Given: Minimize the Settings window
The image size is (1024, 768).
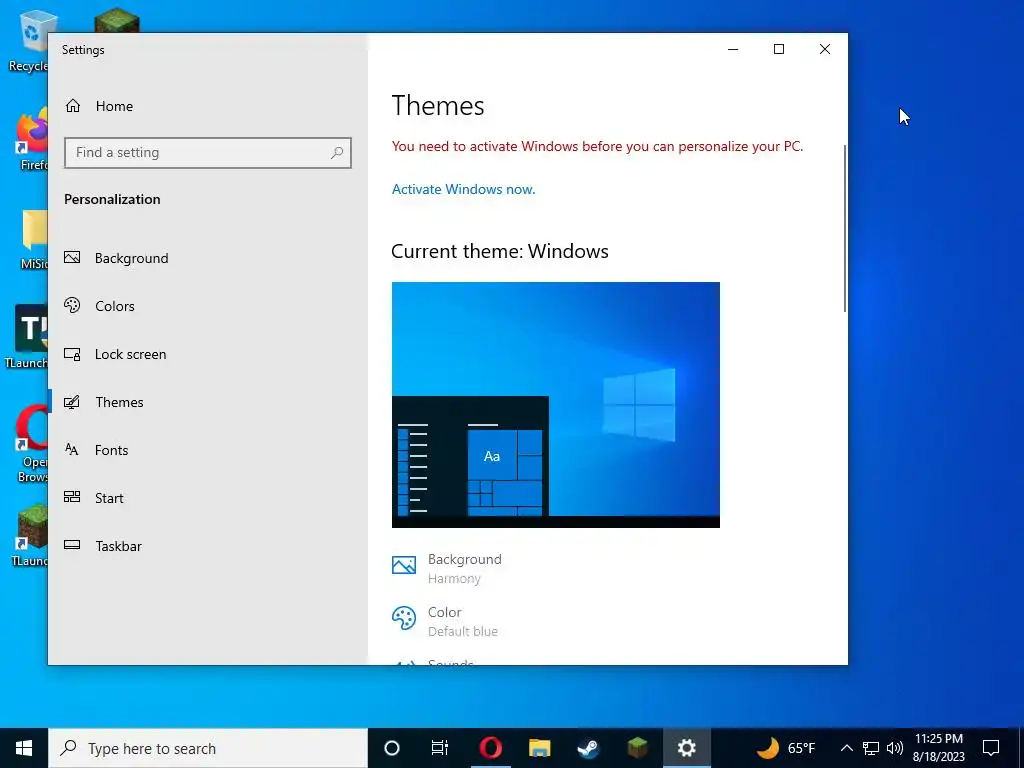Looking at the screenshot, I should point(733,49).
